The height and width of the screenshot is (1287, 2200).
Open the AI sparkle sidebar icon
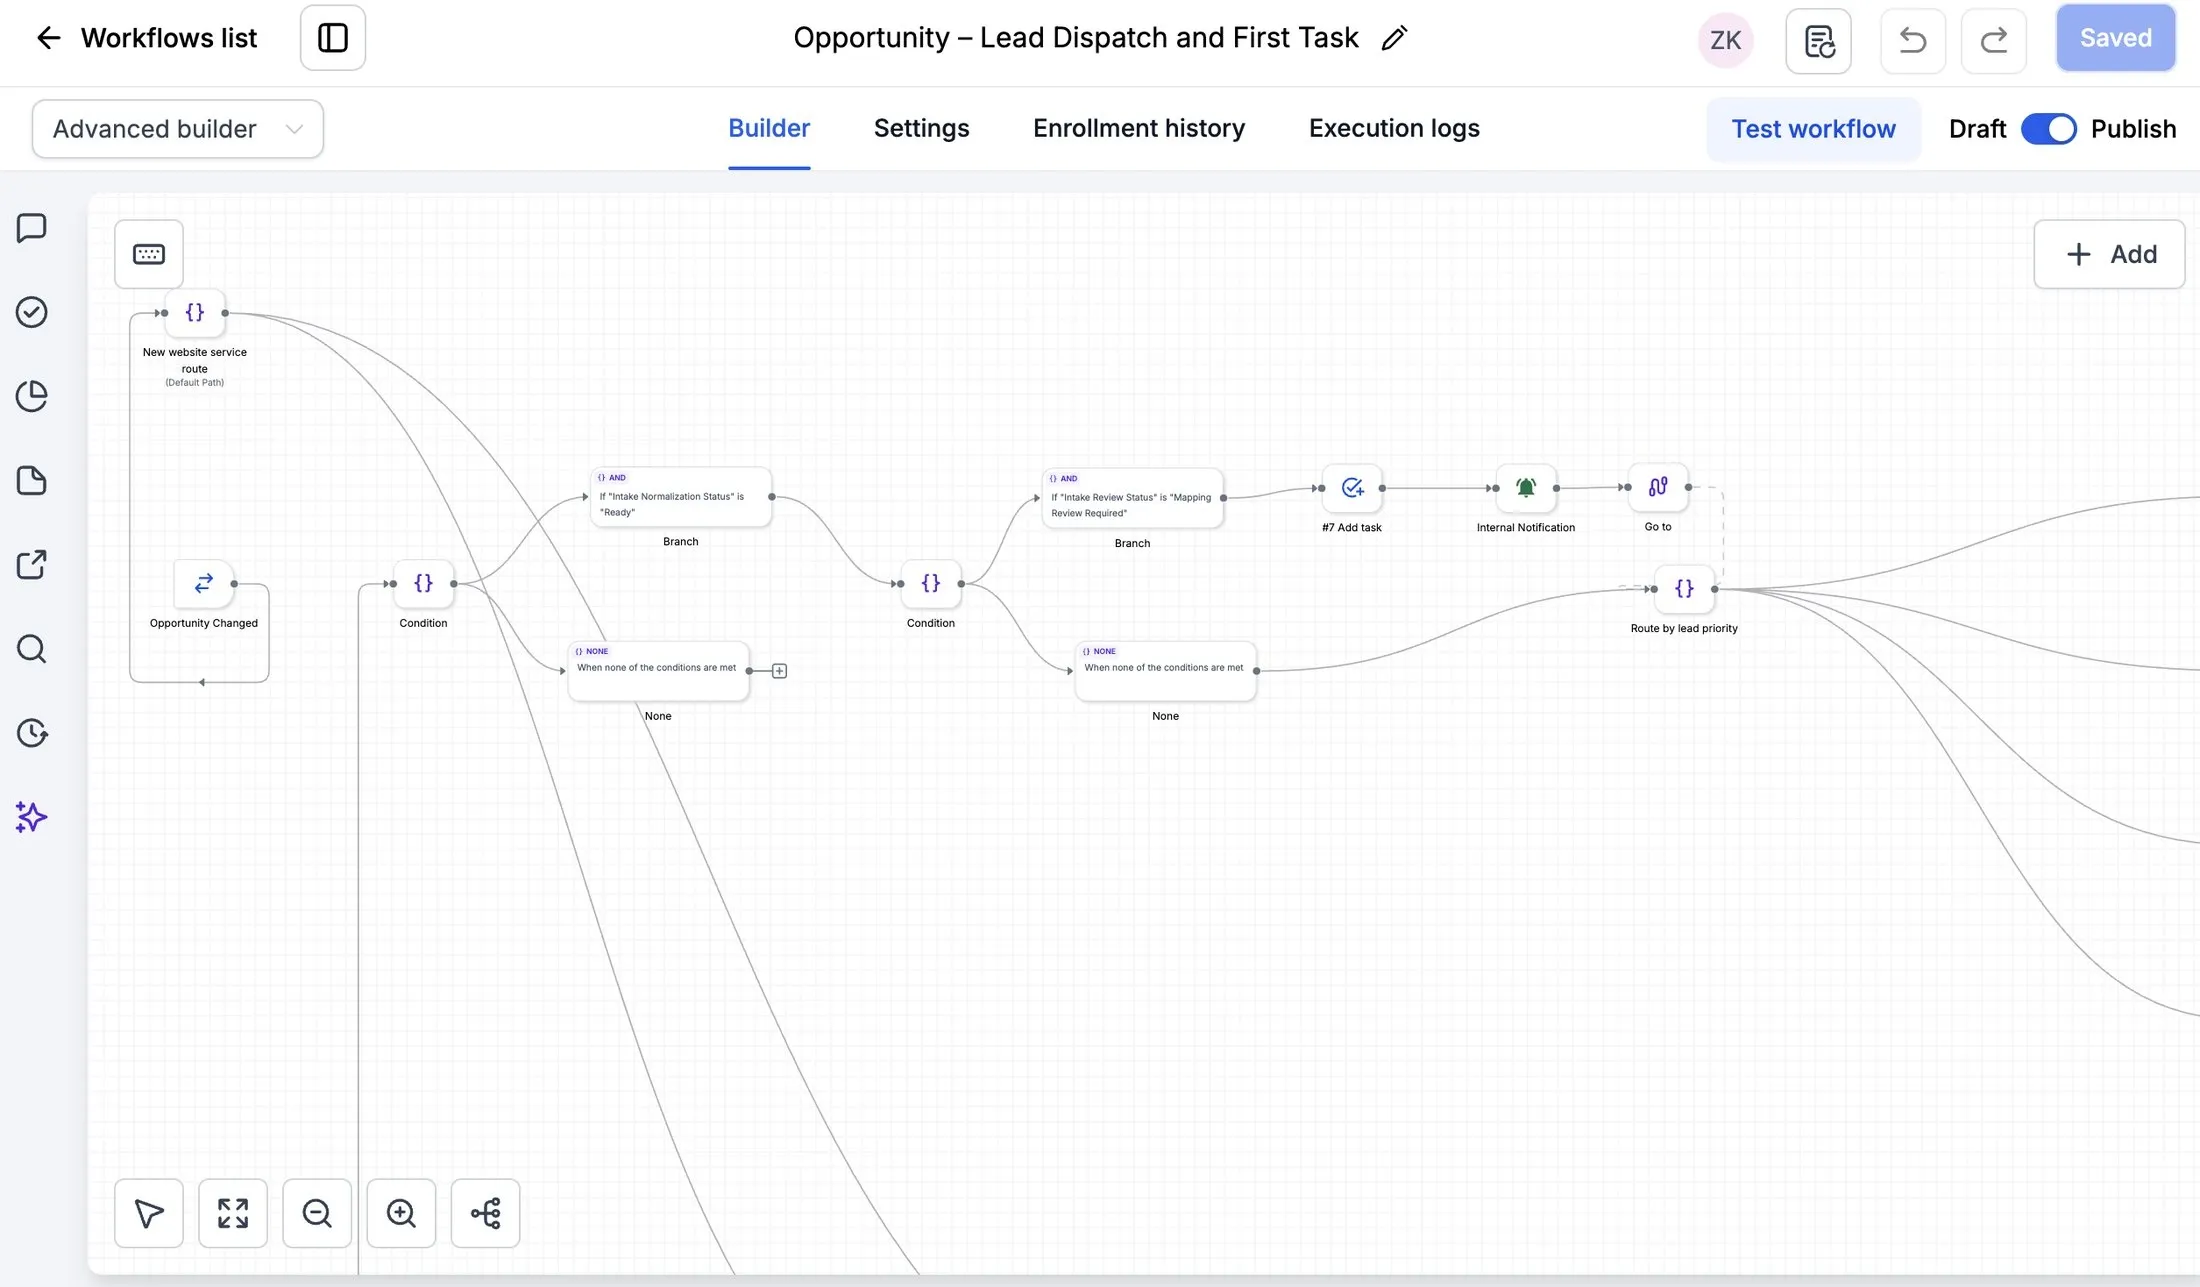[32, 817]
